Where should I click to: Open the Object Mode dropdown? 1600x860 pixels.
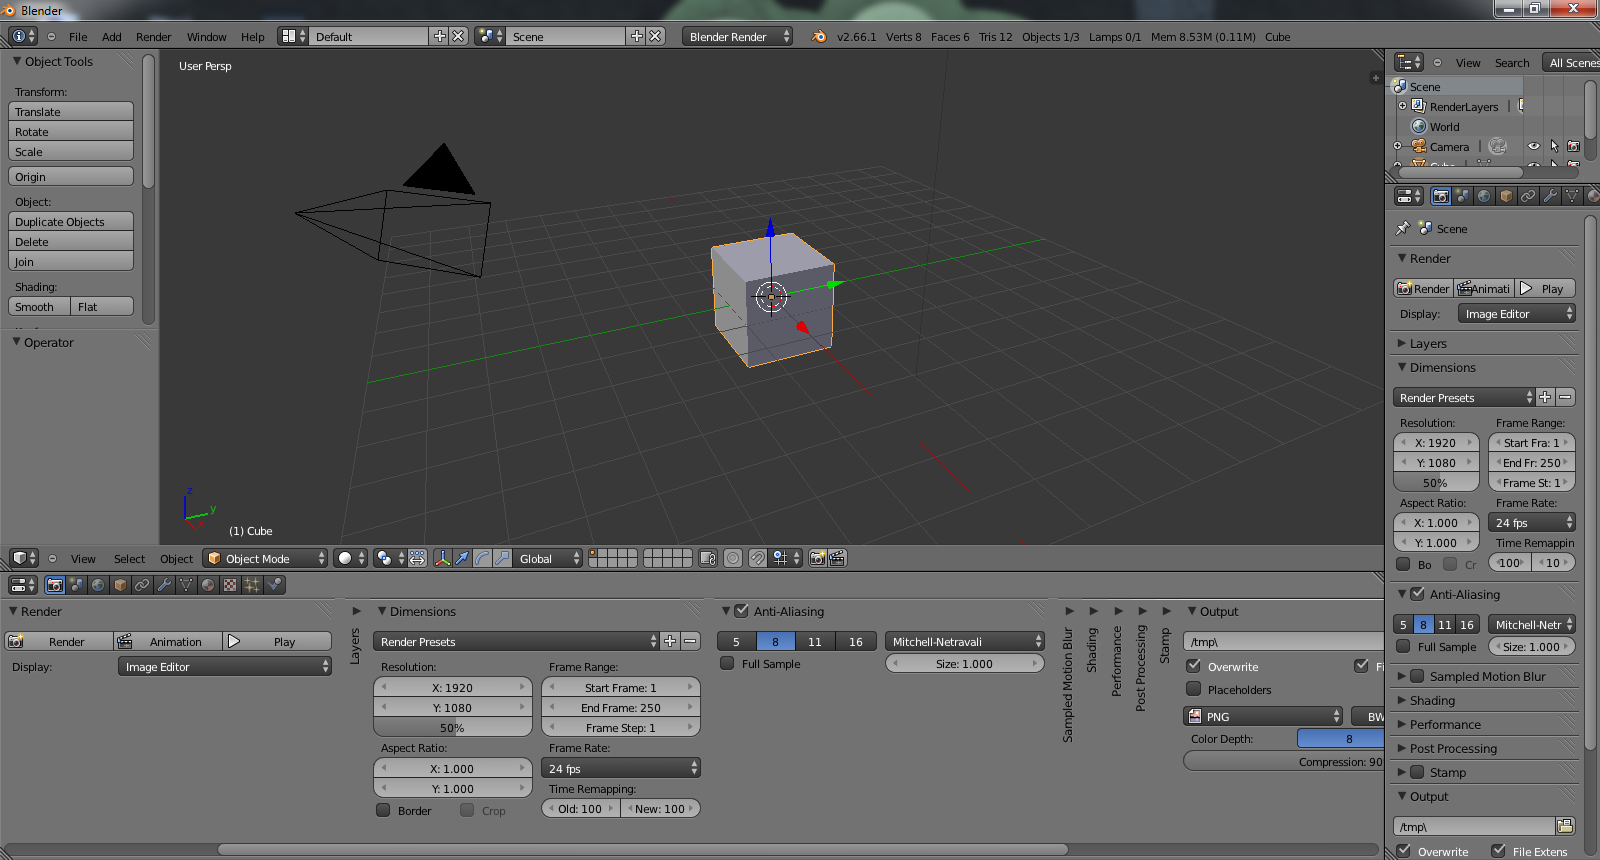point(265,558)
